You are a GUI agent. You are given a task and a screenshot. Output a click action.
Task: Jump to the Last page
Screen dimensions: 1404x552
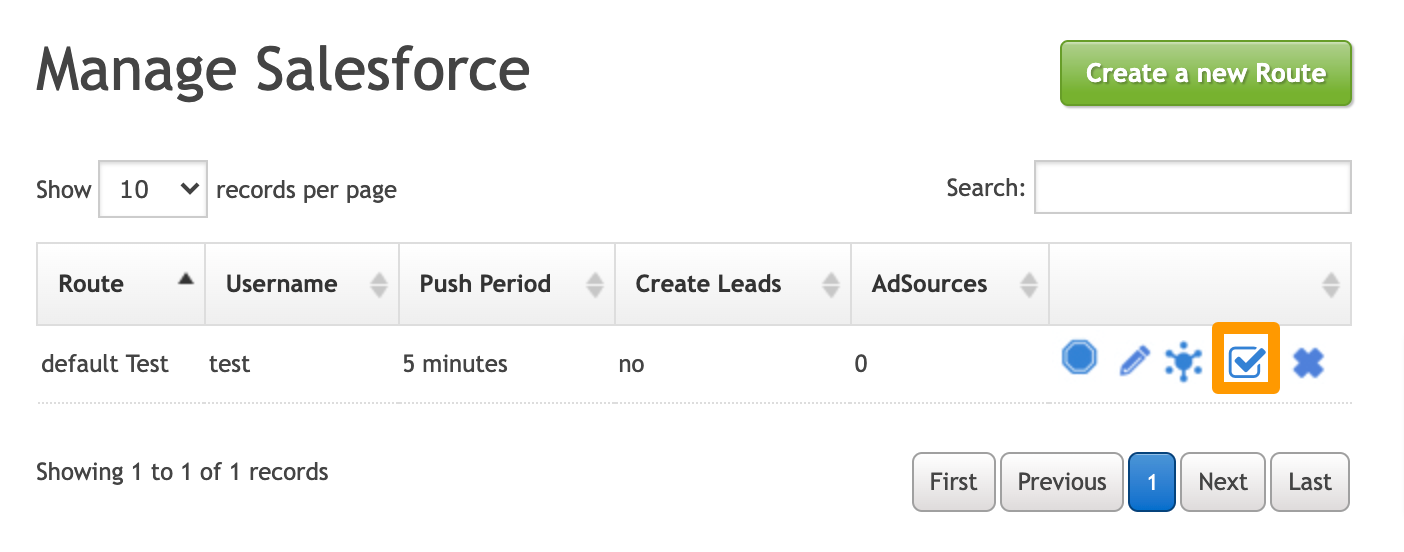tap(1309, 482)
